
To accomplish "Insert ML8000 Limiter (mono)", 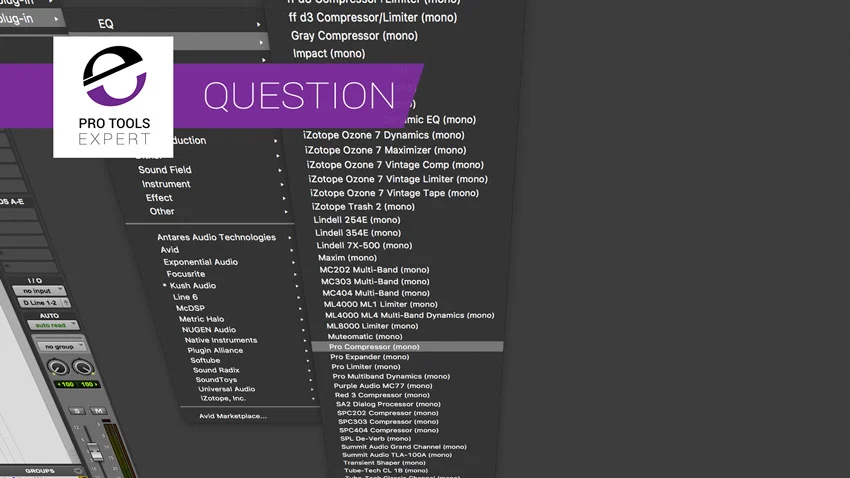I will (372, 326).
